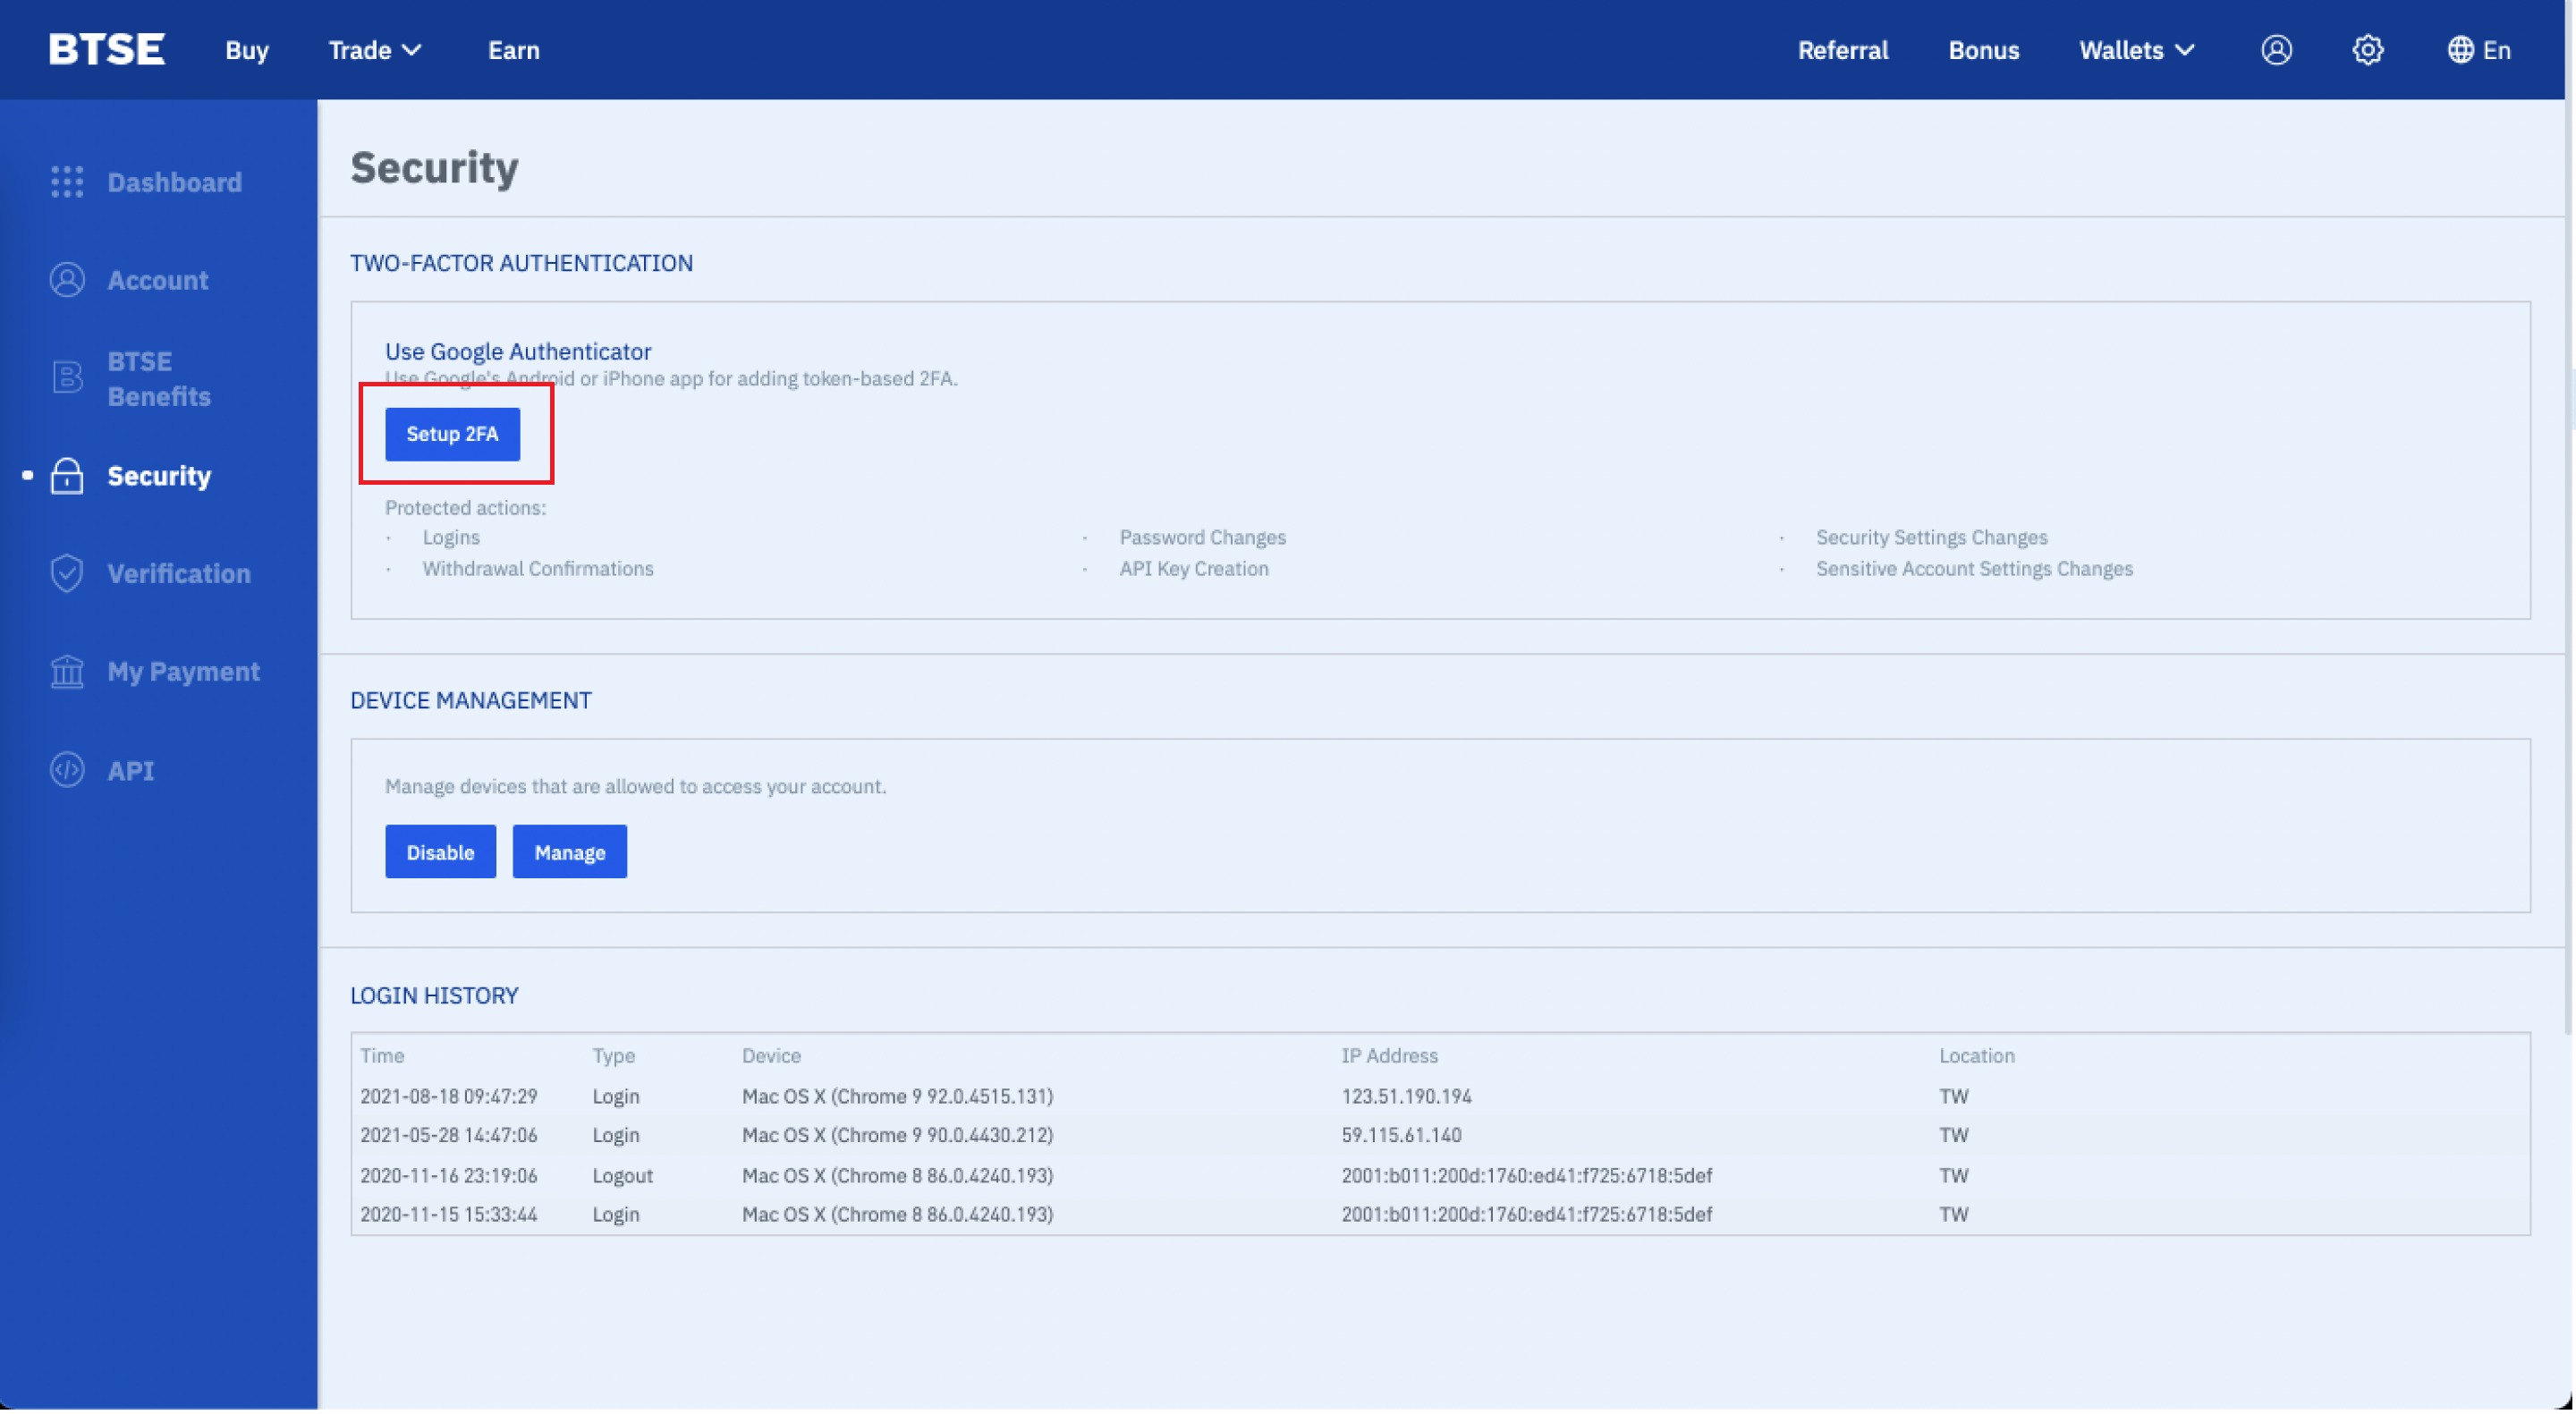The height and width of the screenshot is (1414, 2576).
Task: Click the Security lock icon
Action: coord(67,476)
